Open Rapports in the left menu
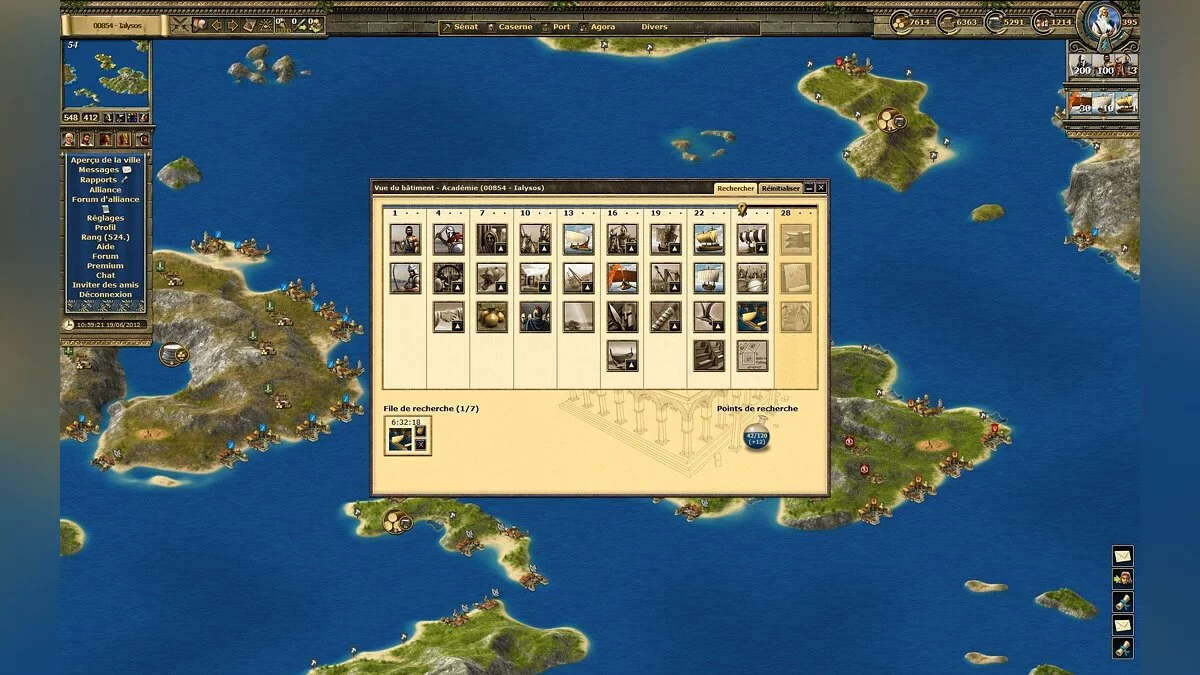This screenshot has height=675, width=1200. click(x=98, y=180)
